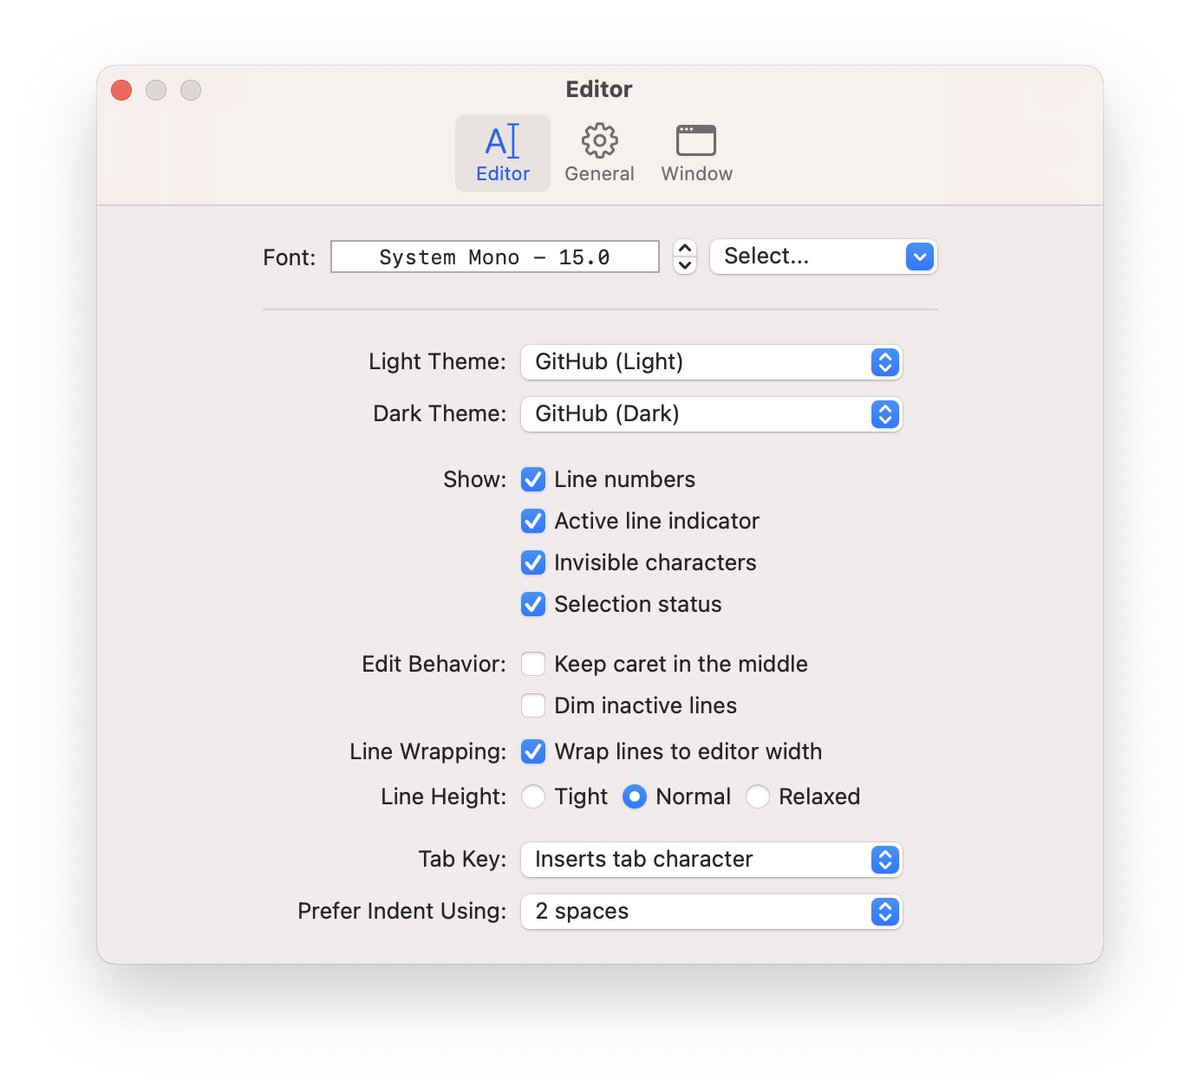Choose the Relaxed line height
The width and height of the screenshot is (1200, 1092).
pyautogui.click(x=757, y=797)
